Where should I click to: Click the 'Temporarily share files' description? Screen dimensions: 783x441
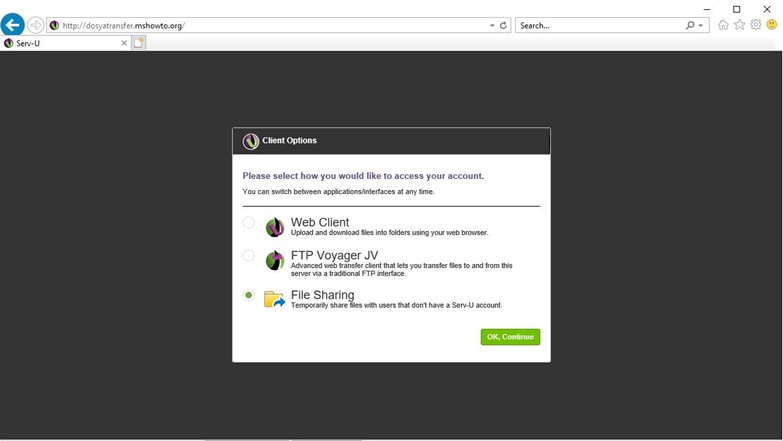(x=396, y=305)
